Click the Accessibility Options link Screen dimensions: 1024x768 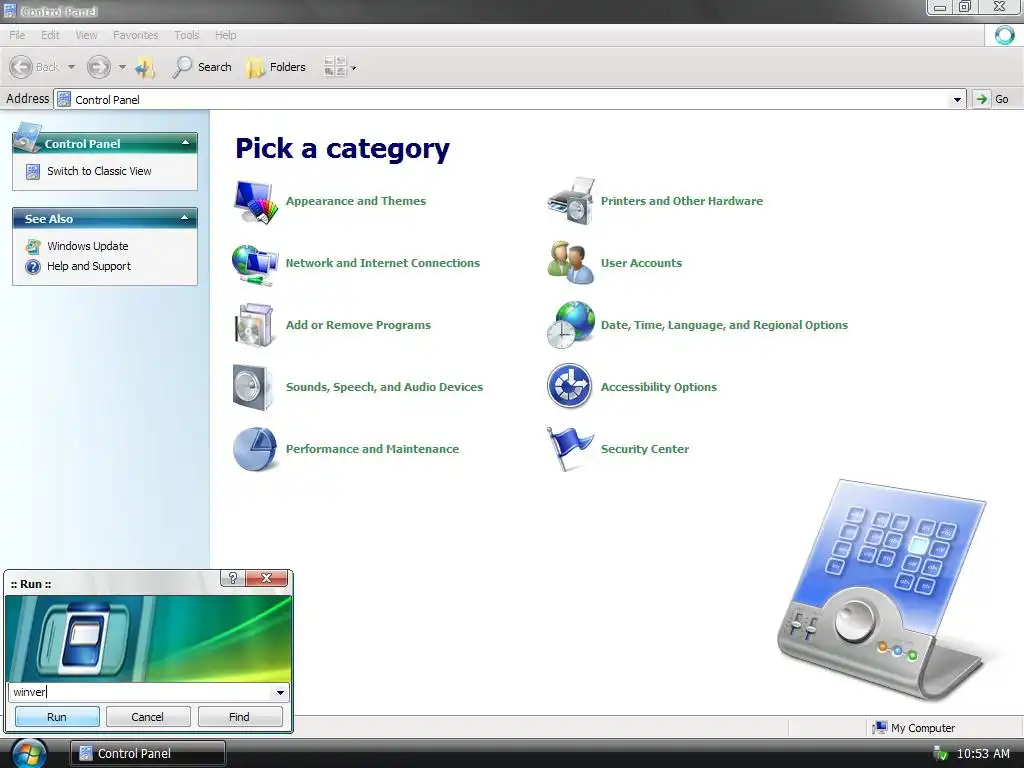point(659,387)
